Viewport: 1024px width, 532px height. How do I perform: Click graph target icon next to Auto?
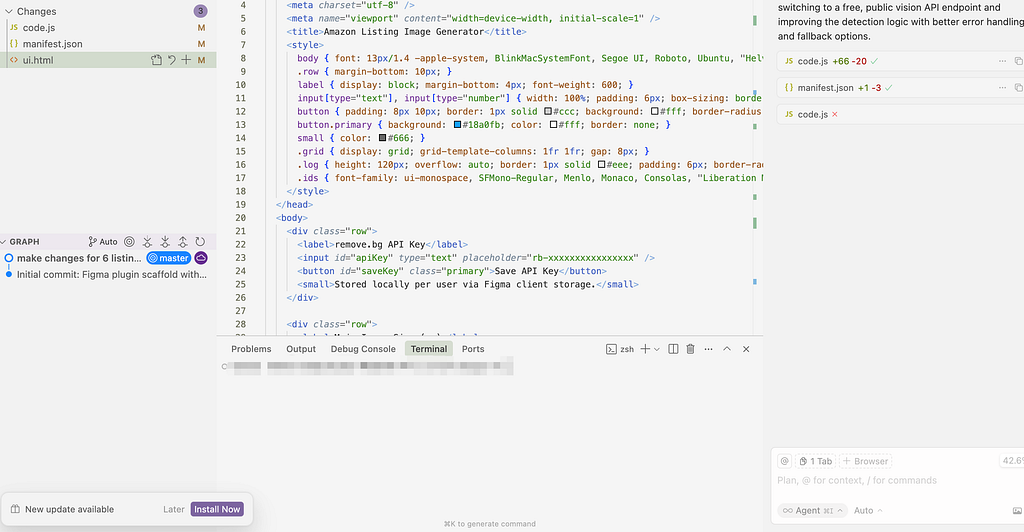point(129,242)
